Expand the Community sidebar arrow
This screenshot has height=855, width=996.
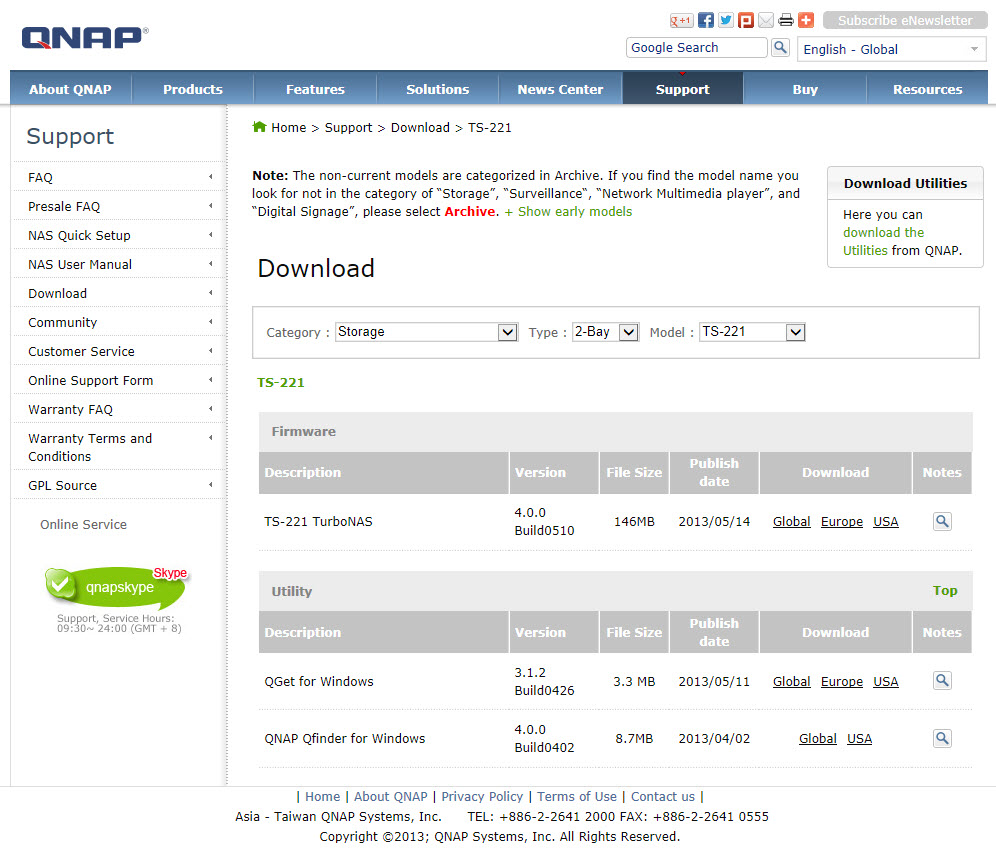pos(210,322)
